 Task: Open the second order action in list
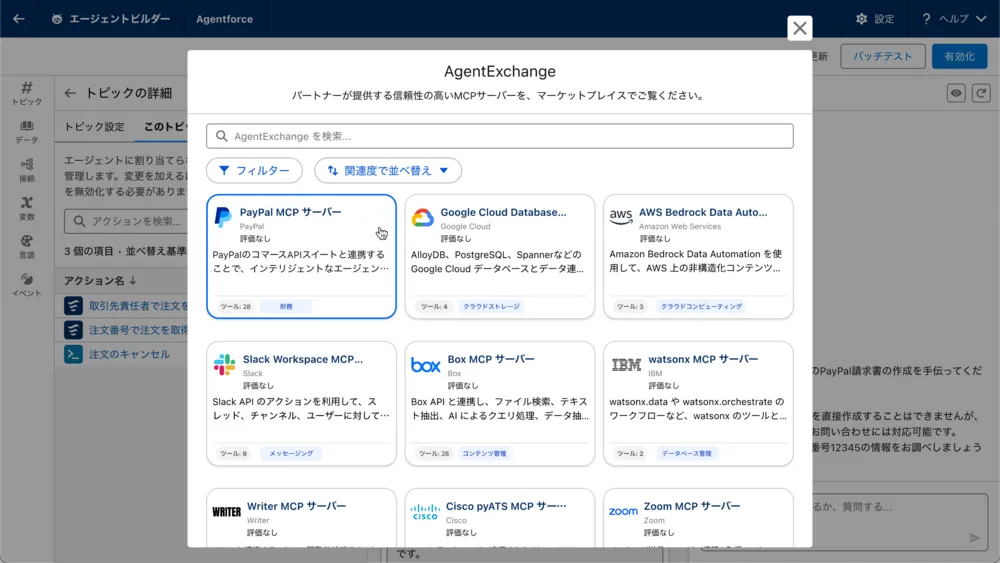(138, 330)
